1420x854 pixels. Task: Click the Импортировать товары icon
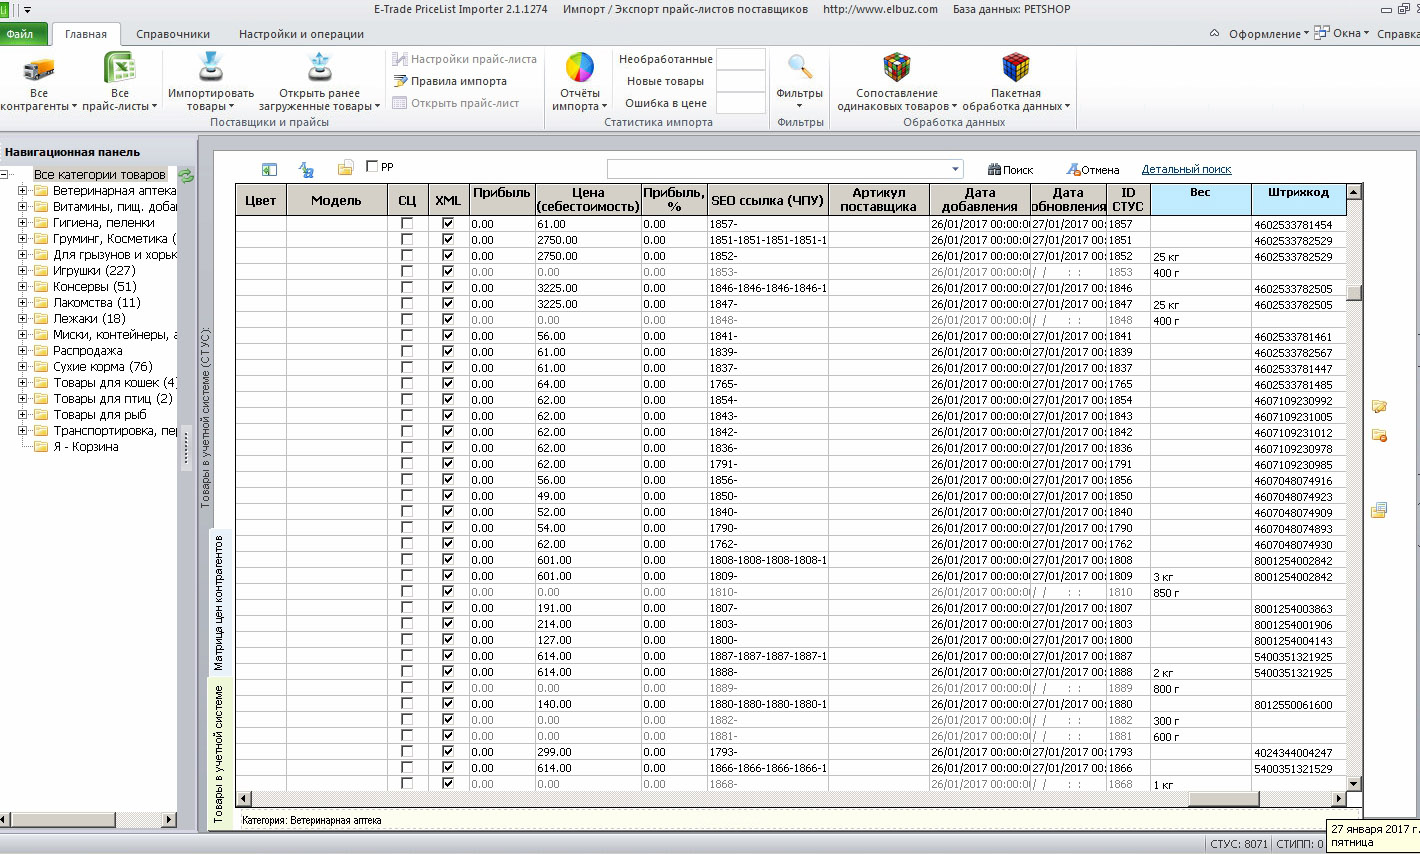coord(211,67)
